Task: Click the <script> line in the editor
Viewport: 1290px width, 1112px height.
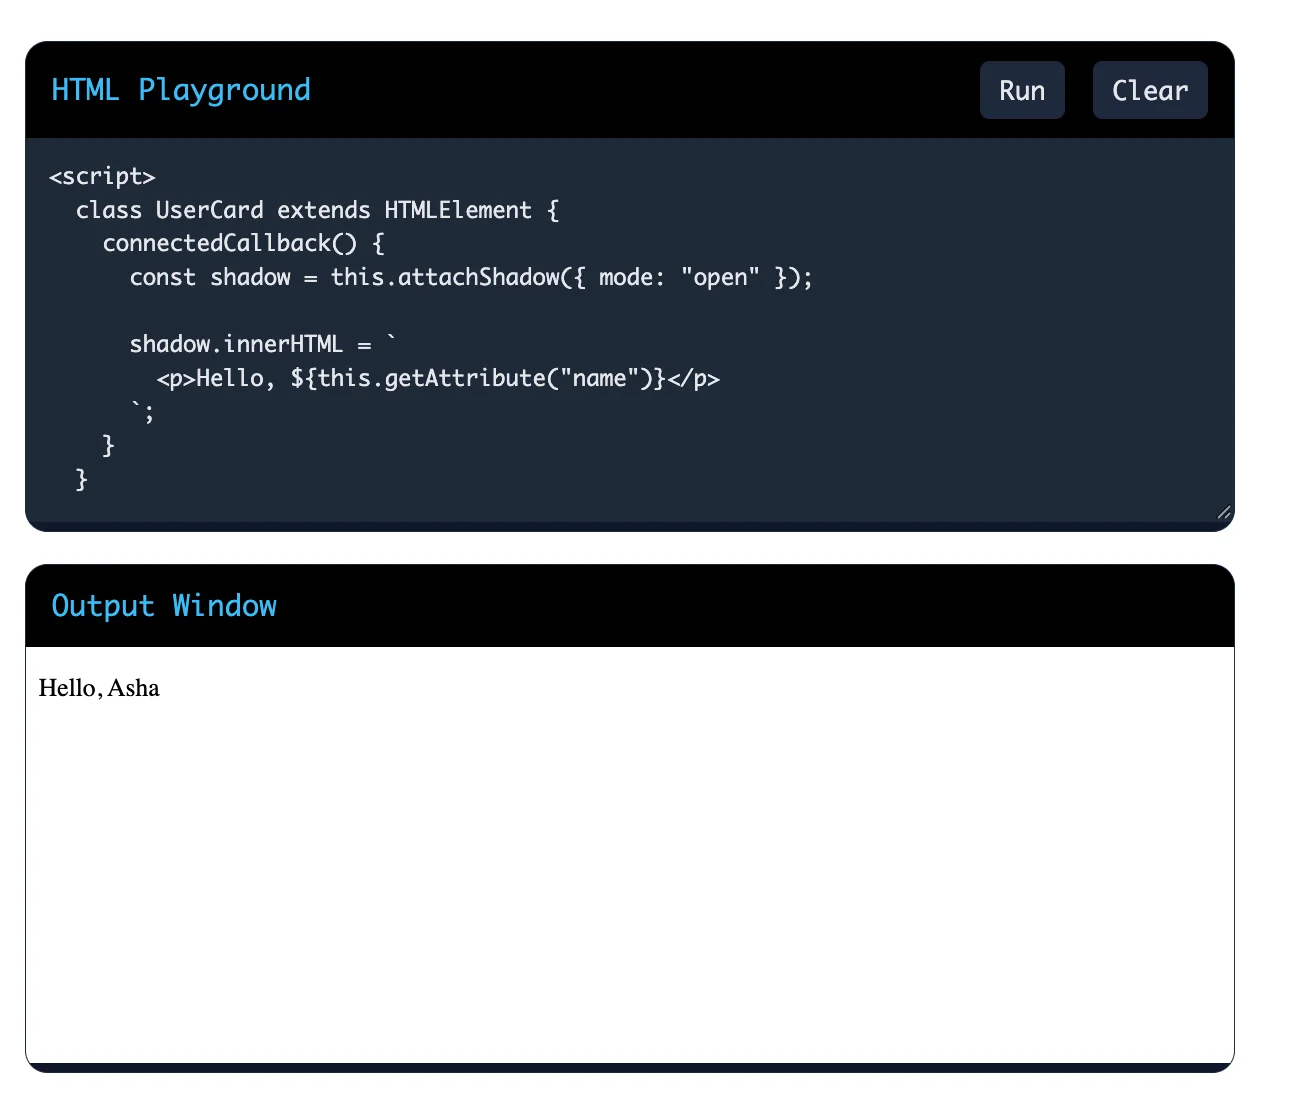Action: 102,176
